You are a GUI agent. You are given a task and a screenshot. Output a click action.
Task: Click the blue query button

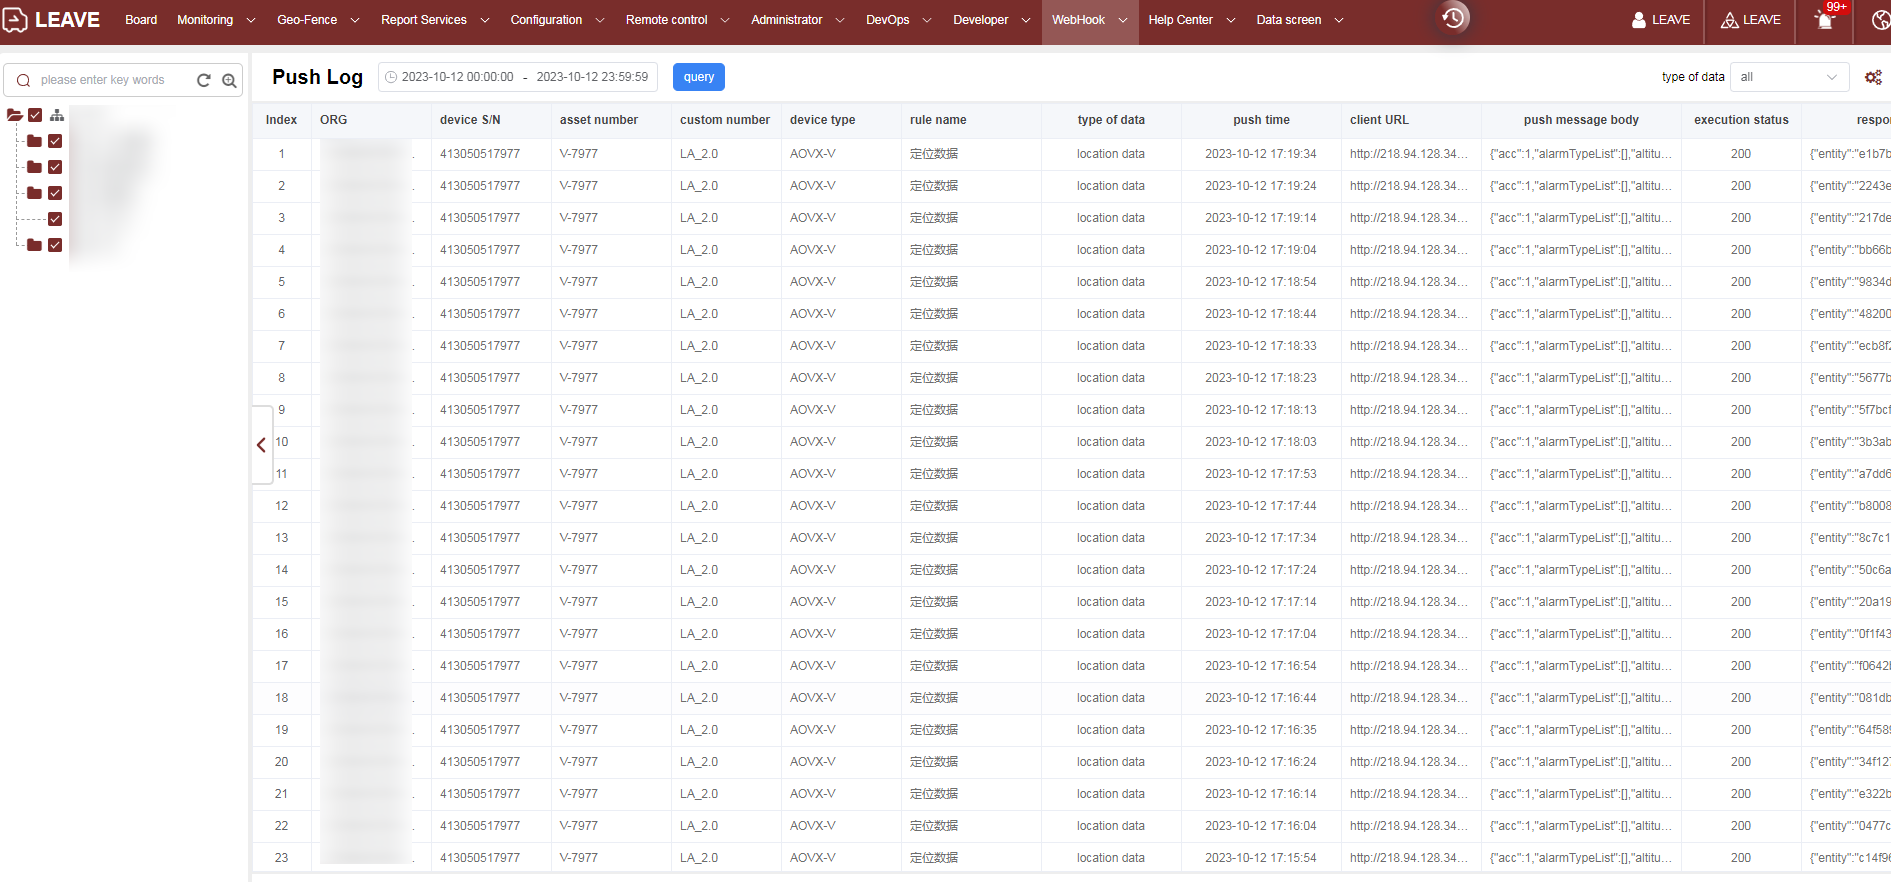pyautogui.click(x=699, y=77)
